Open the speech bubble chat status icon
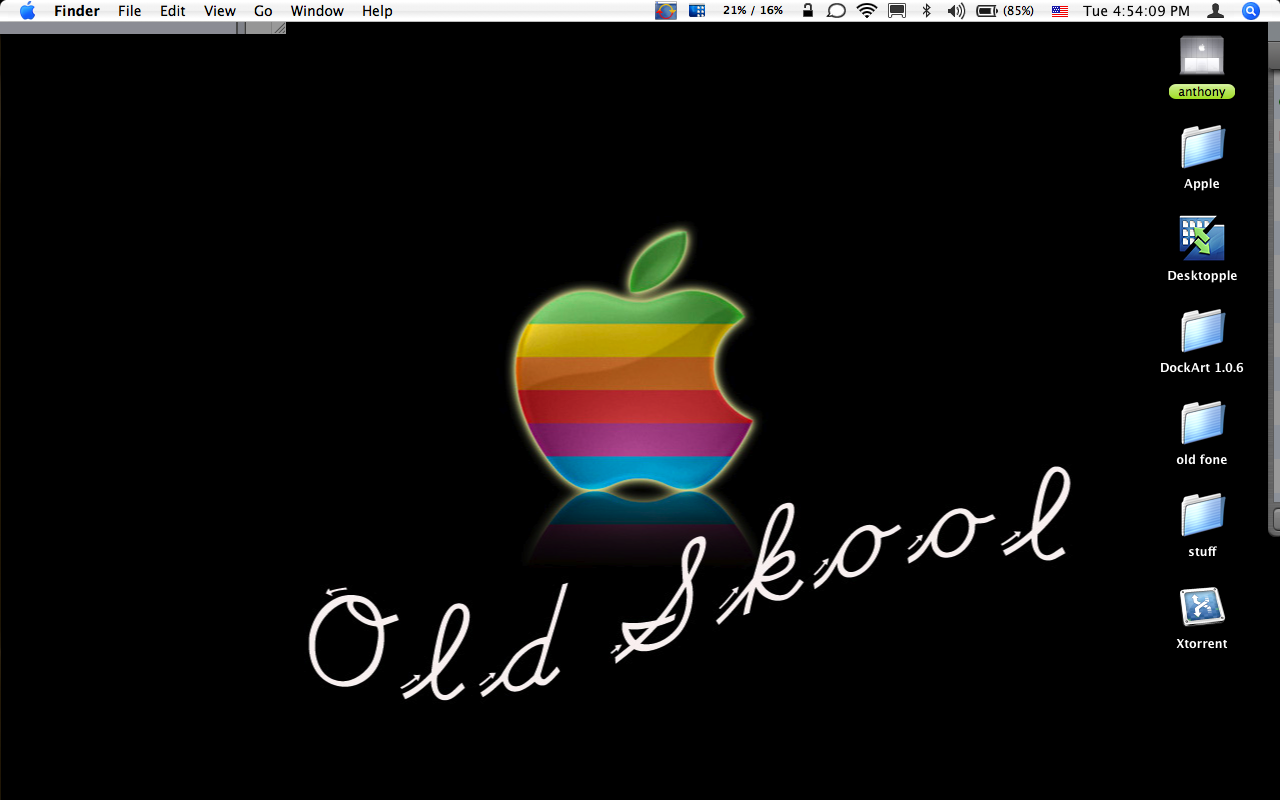The image size is (1280, 800). [x=836, y=11]
